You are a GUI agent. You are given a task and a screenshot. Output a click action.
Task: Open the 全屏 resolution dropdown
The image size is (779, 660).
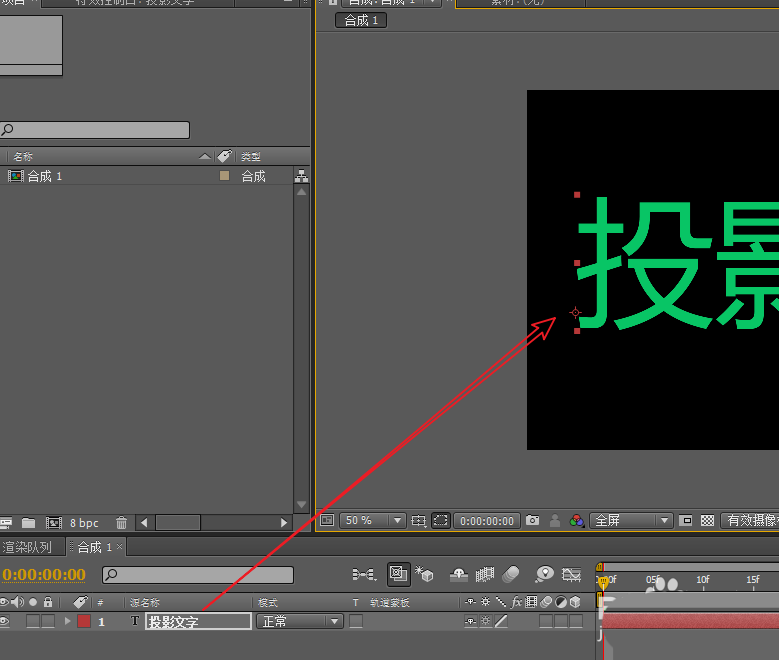(x=631, y=520)
